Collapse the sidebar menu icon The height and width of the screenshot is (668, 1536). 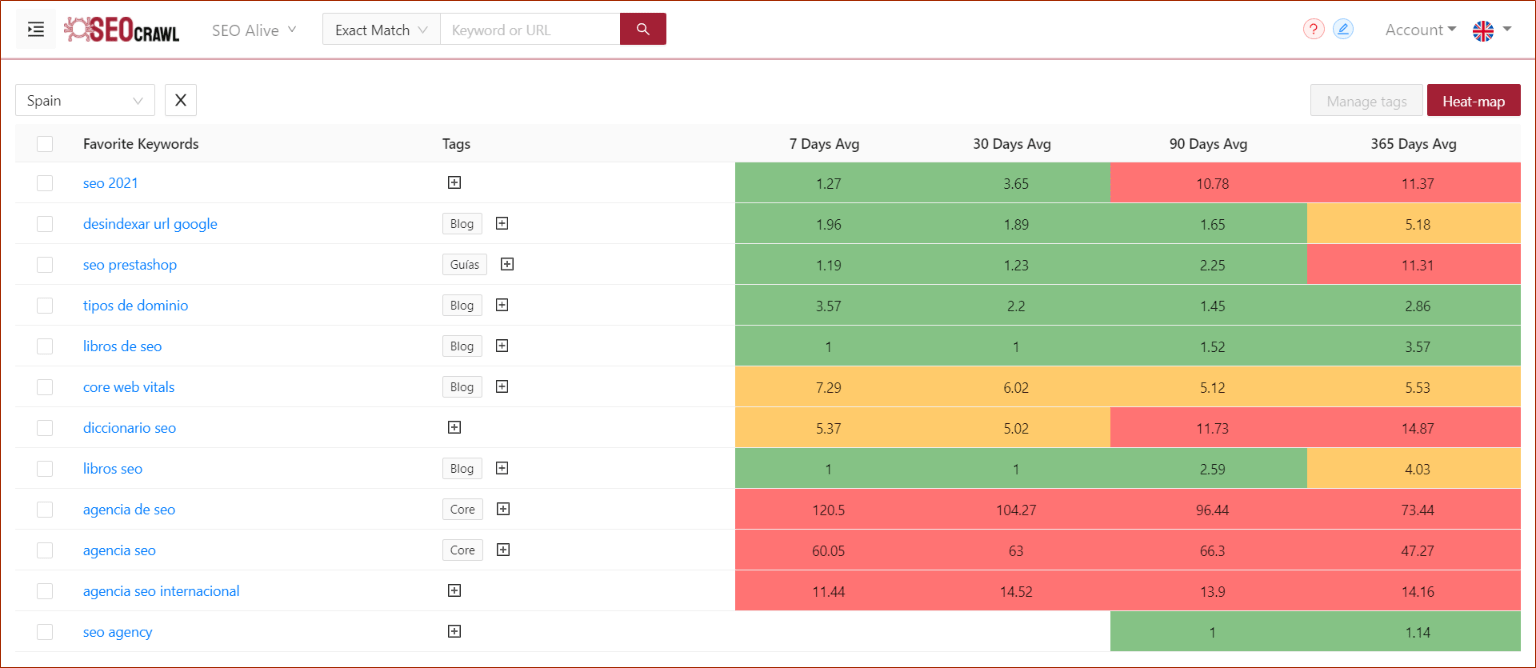tap(36, 30)
